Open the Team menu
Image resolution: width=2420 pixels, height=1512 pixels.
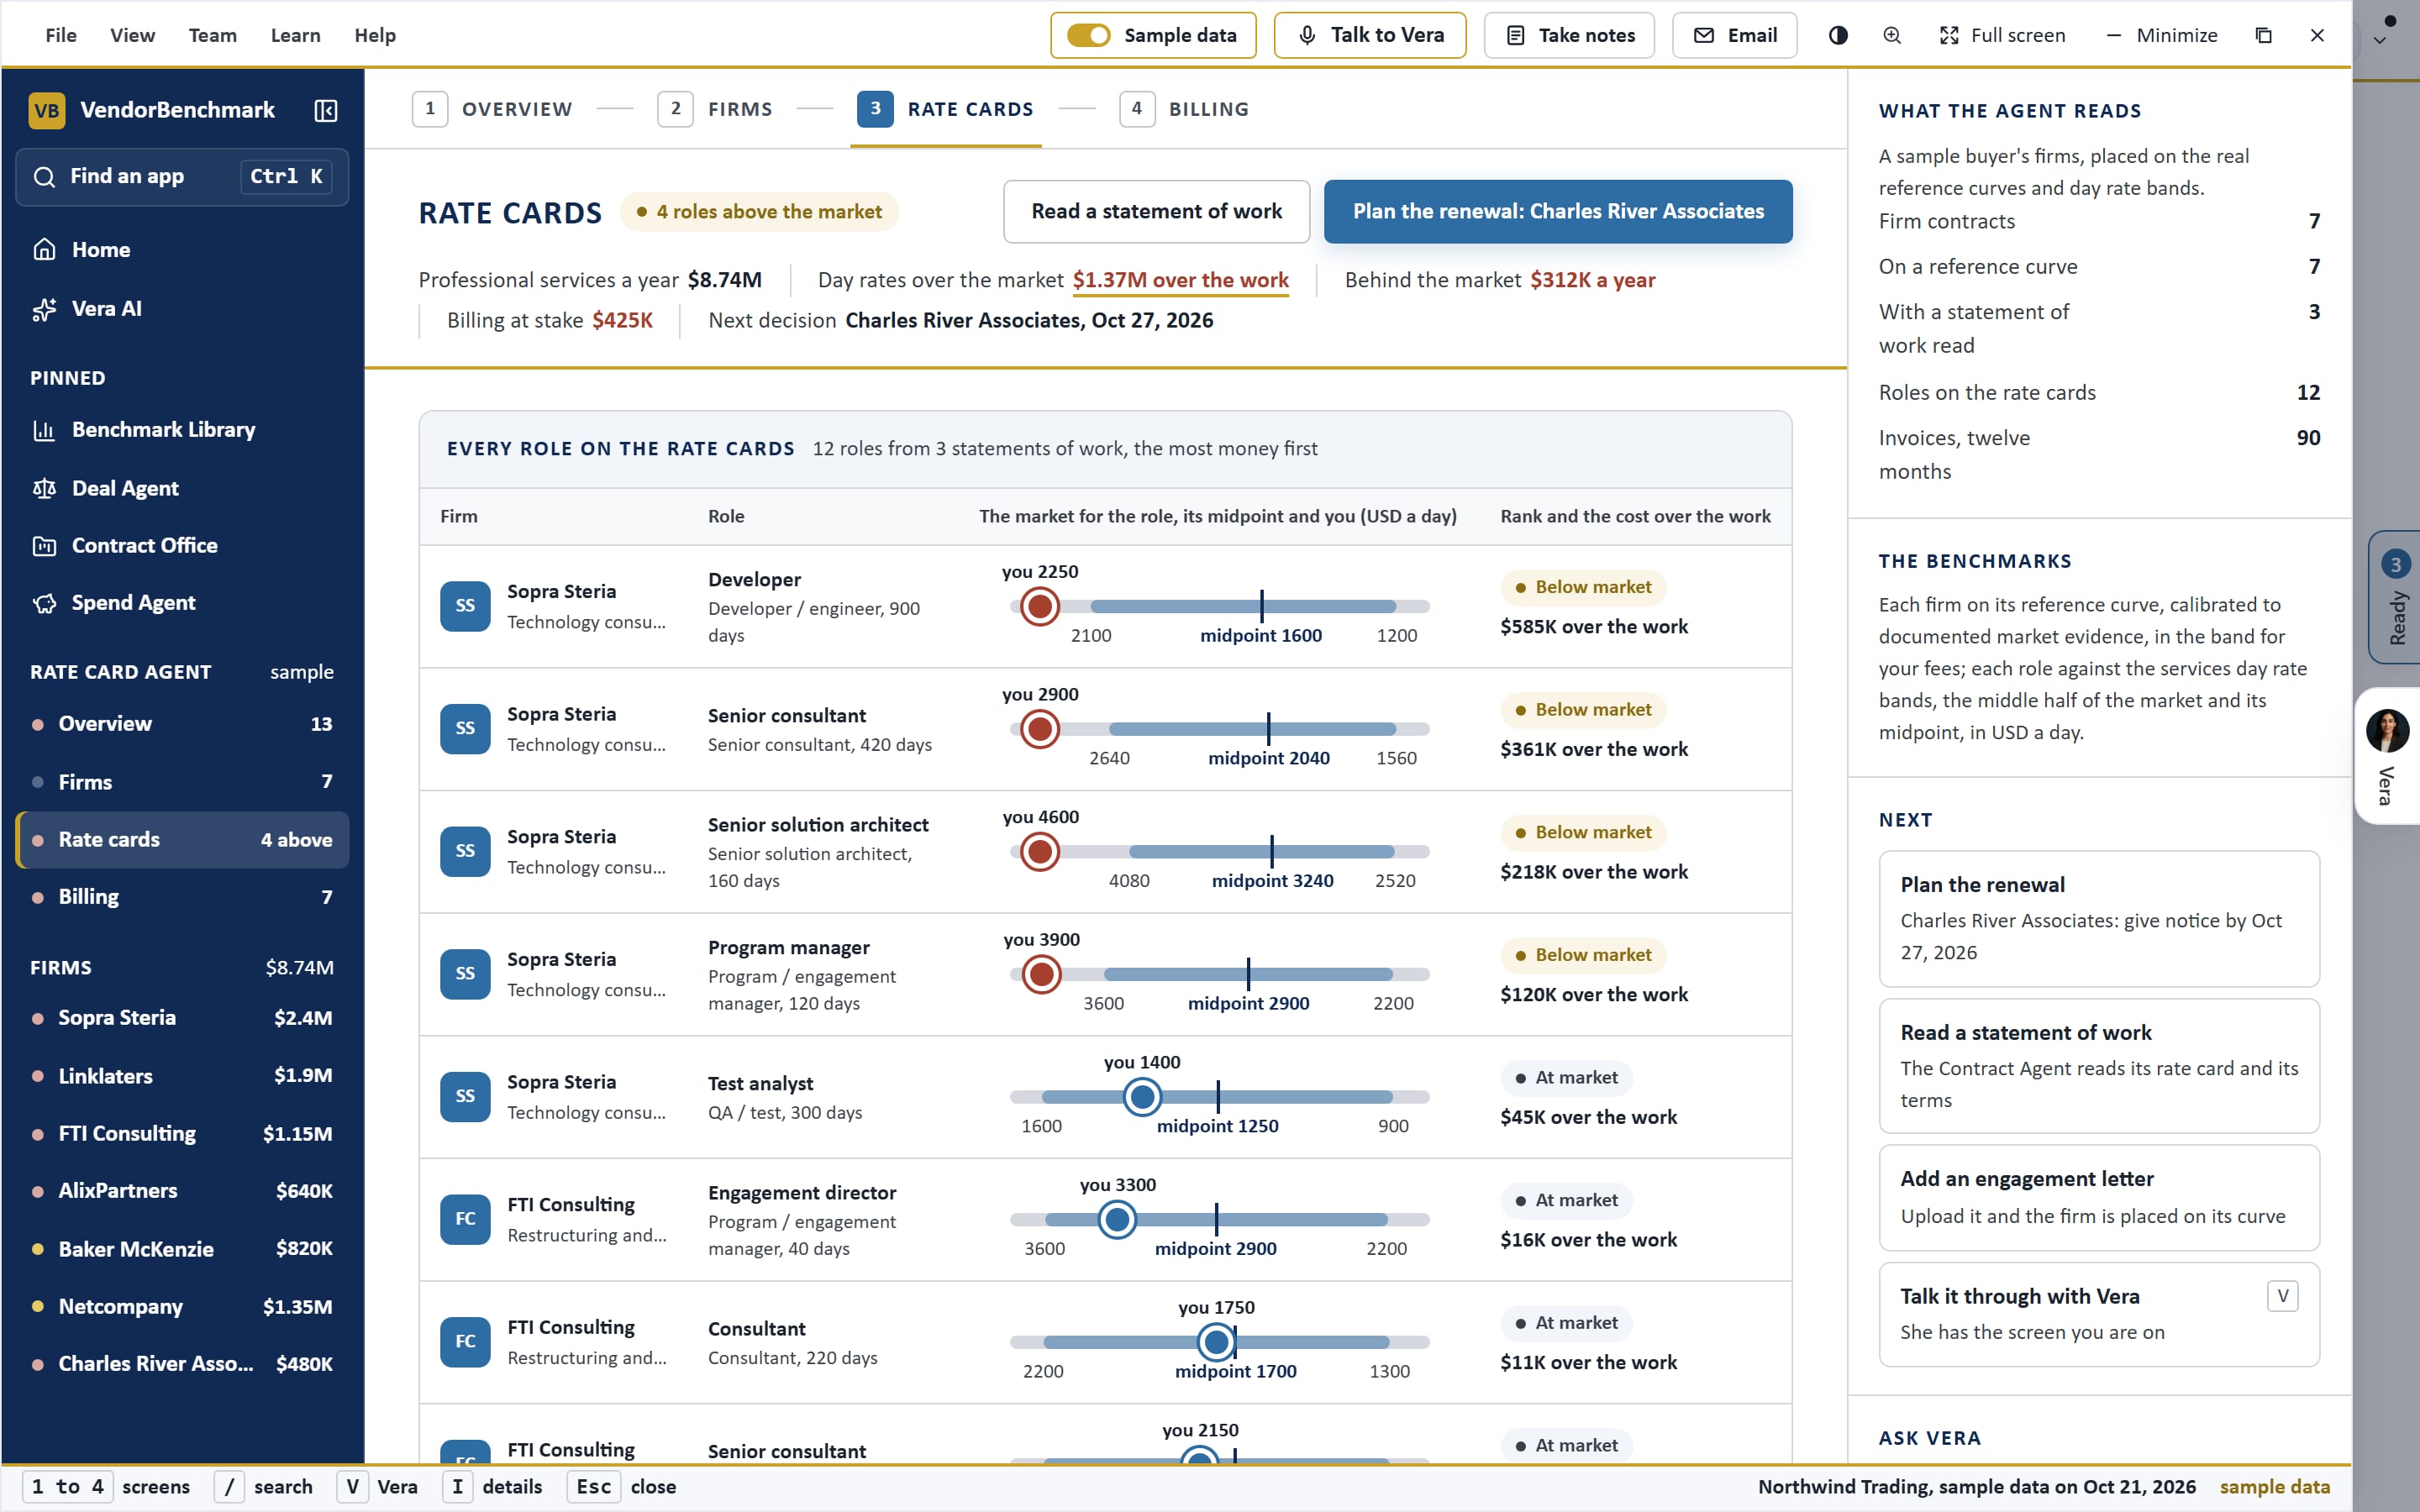click(213, 35)
